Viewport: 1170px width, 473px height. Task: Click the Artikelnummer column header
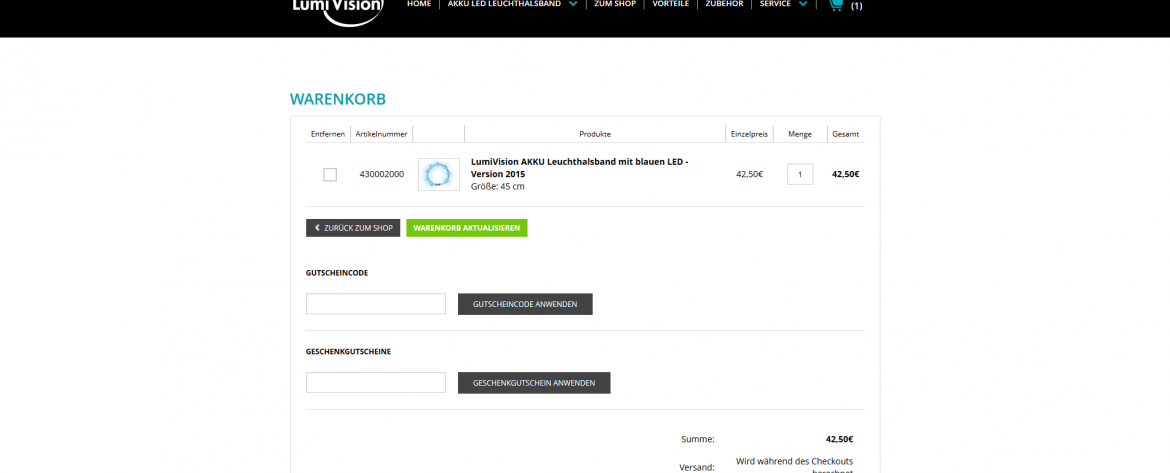381,134
